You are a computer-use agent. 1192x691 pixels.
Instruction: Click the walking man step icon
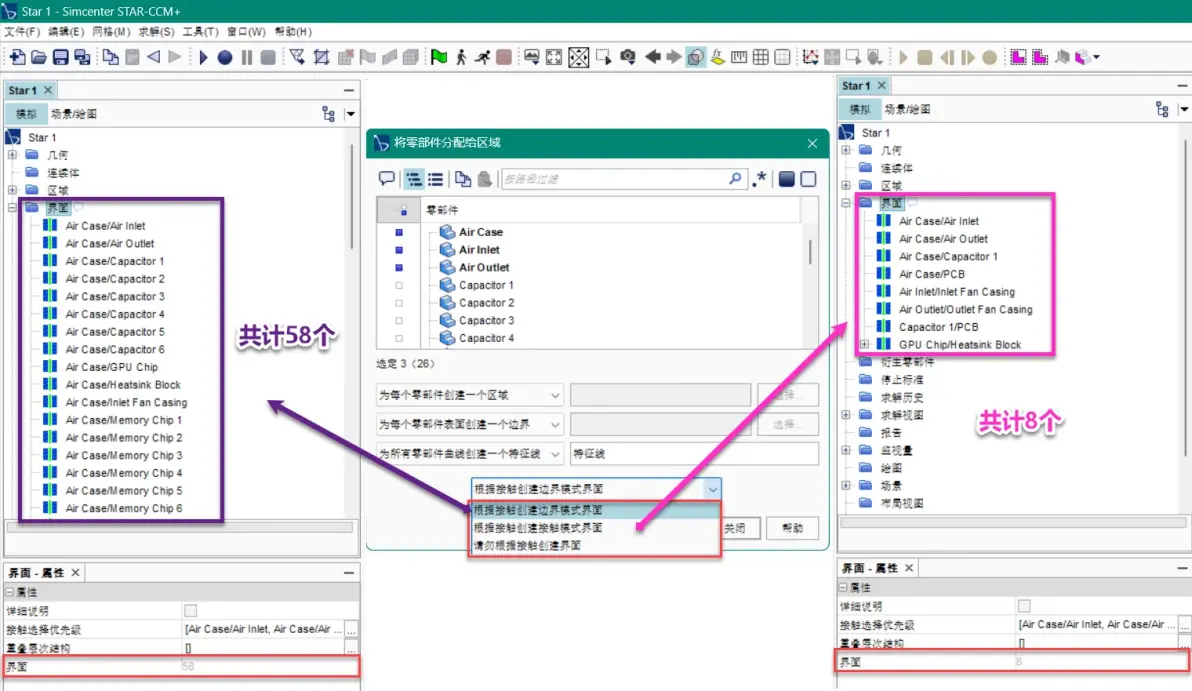[x=461, y=57]
